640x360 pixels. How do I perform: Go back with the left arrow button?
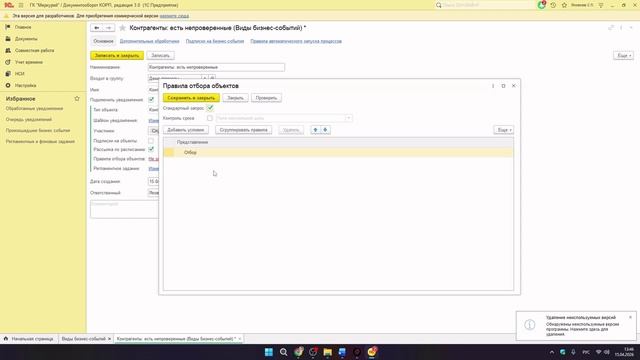[x=97, y=28]
